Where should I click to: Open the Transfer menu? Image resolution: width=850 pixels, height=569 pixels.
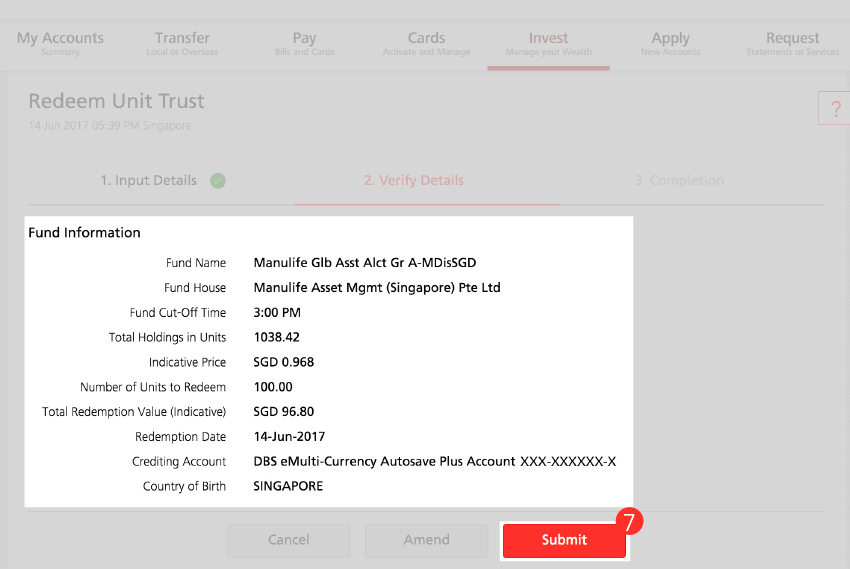[x=182, y=43]
